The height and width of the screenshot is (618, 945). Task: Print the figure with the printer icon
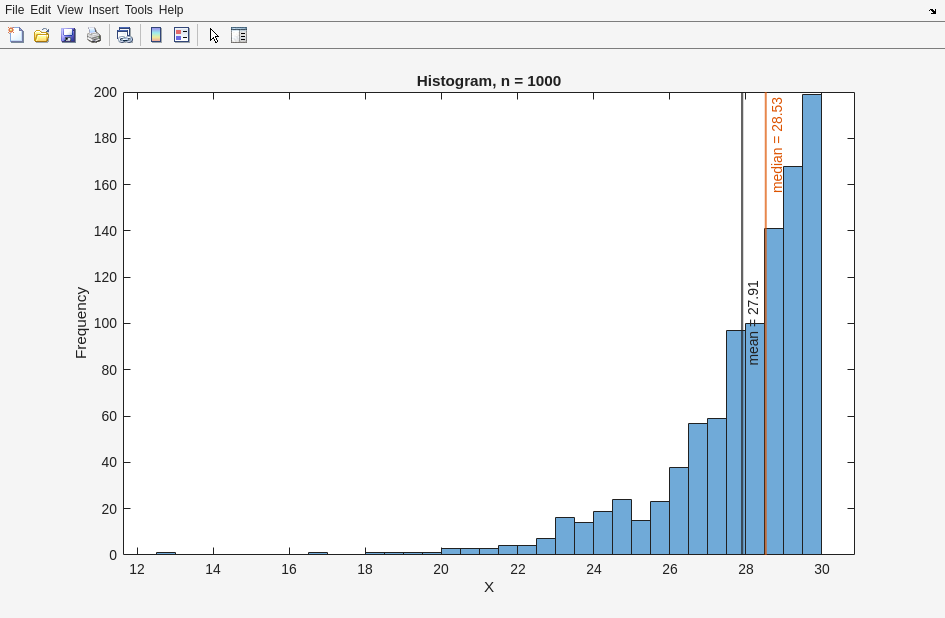tap(94, 35)
